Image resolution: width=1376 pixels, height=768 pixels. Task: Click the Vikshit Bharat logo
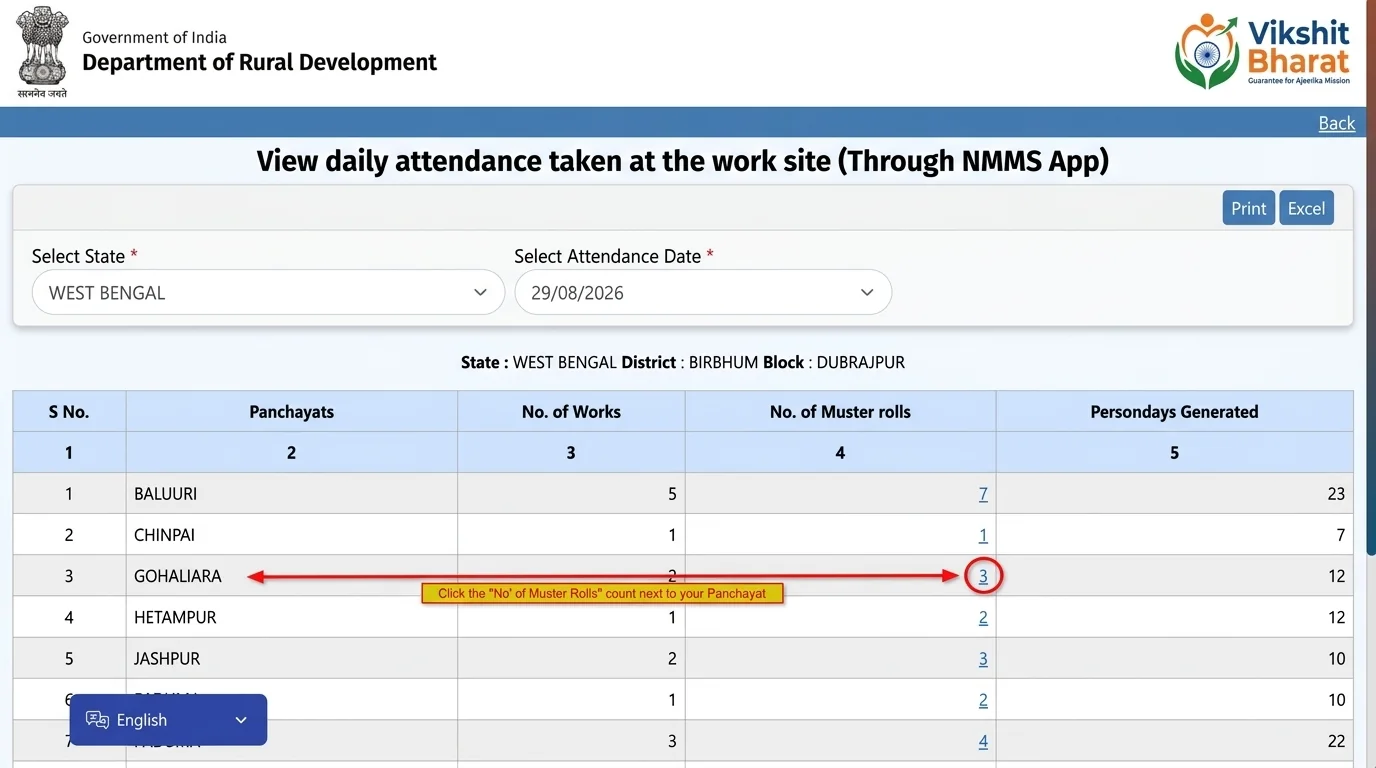coord(1263,51)
